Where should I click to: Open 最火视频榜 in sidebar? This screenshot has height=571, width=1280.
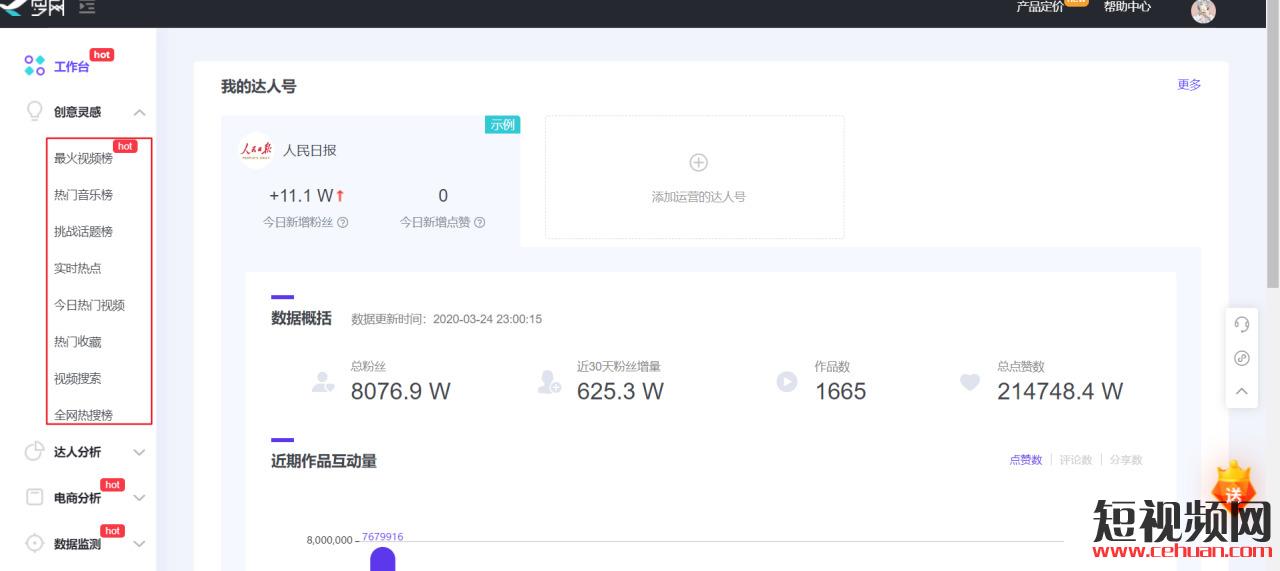click(x=83, y=158)
